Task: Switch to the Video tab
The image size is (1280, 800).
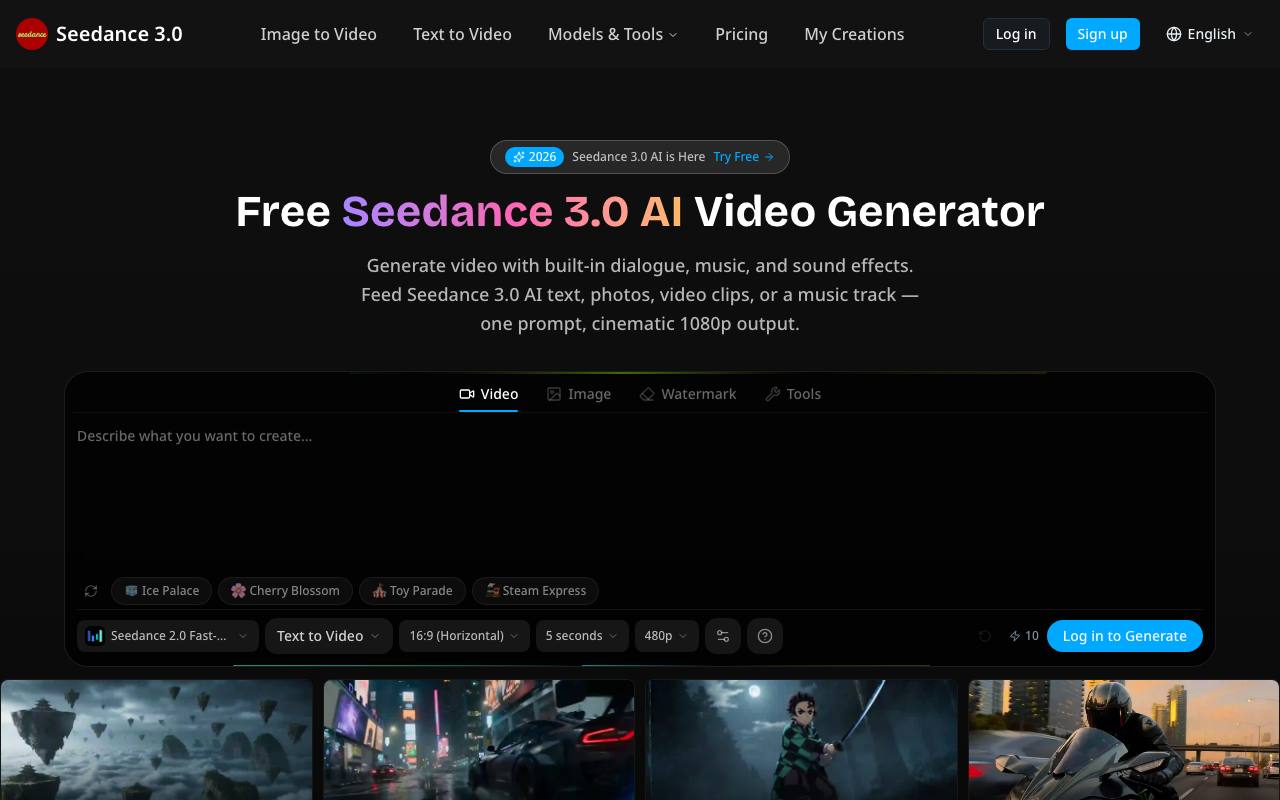Action: point(489,394)
